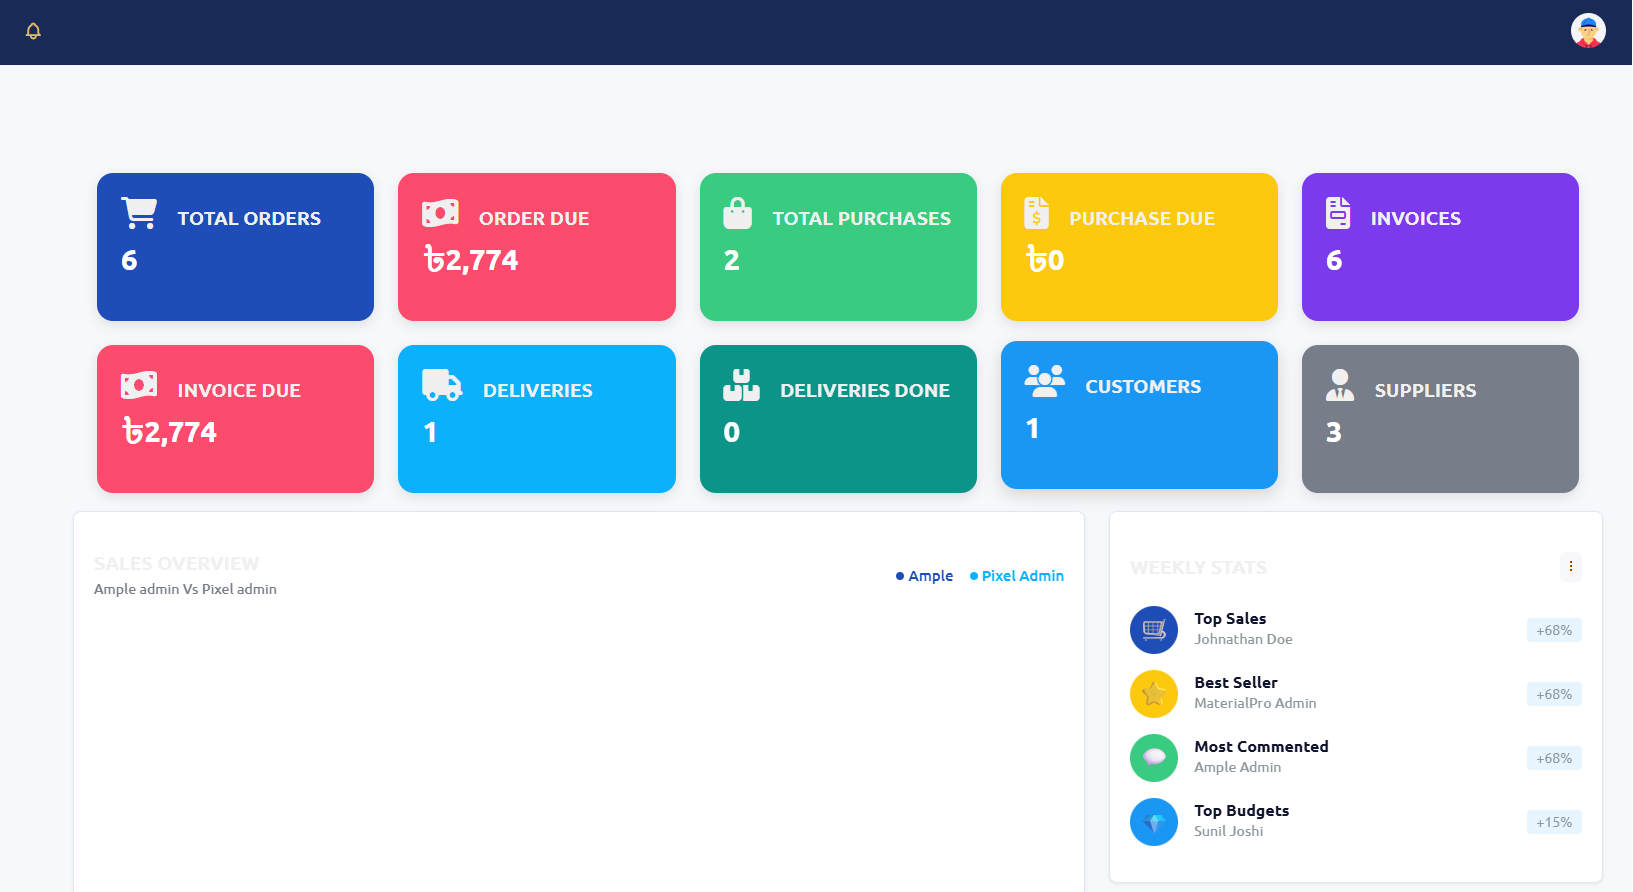Screen dimensions: 1633x892
Task: Click the document icon on Invoices card
Action: pos(1338,213)
